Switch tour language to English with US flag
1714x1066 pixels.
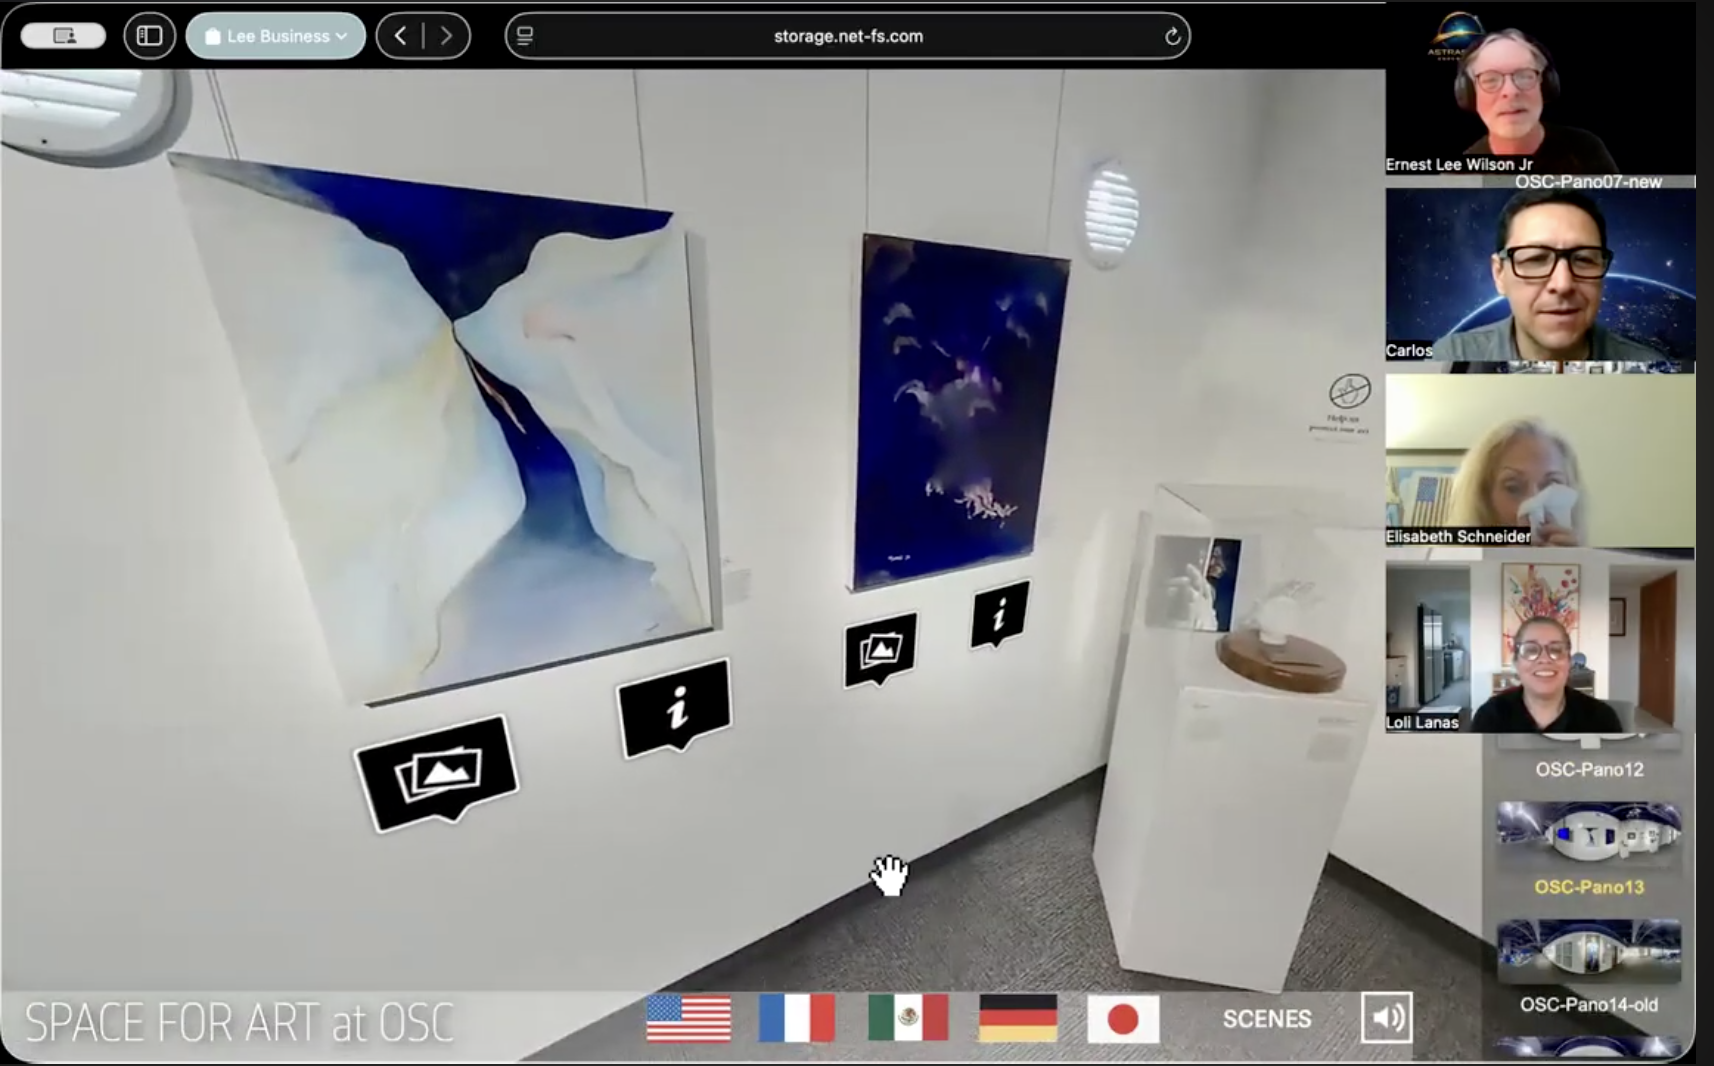(688, 1018)
